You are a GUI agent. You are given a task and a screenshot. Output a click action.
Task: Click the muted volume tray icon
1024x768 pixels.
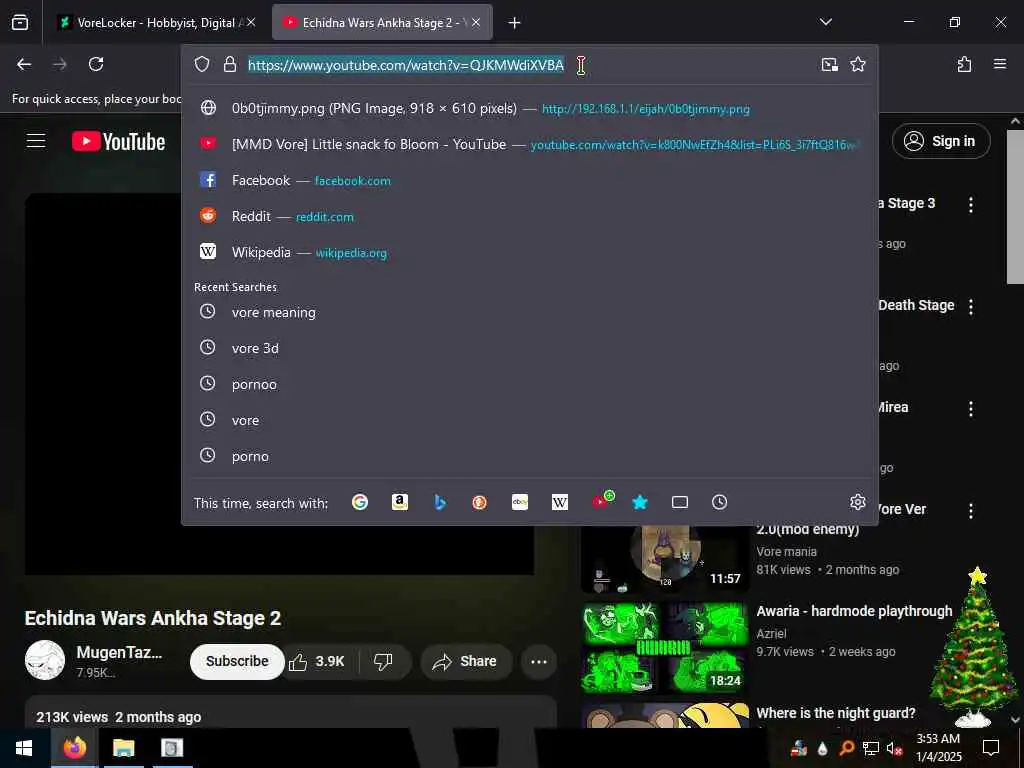point(894,748)
